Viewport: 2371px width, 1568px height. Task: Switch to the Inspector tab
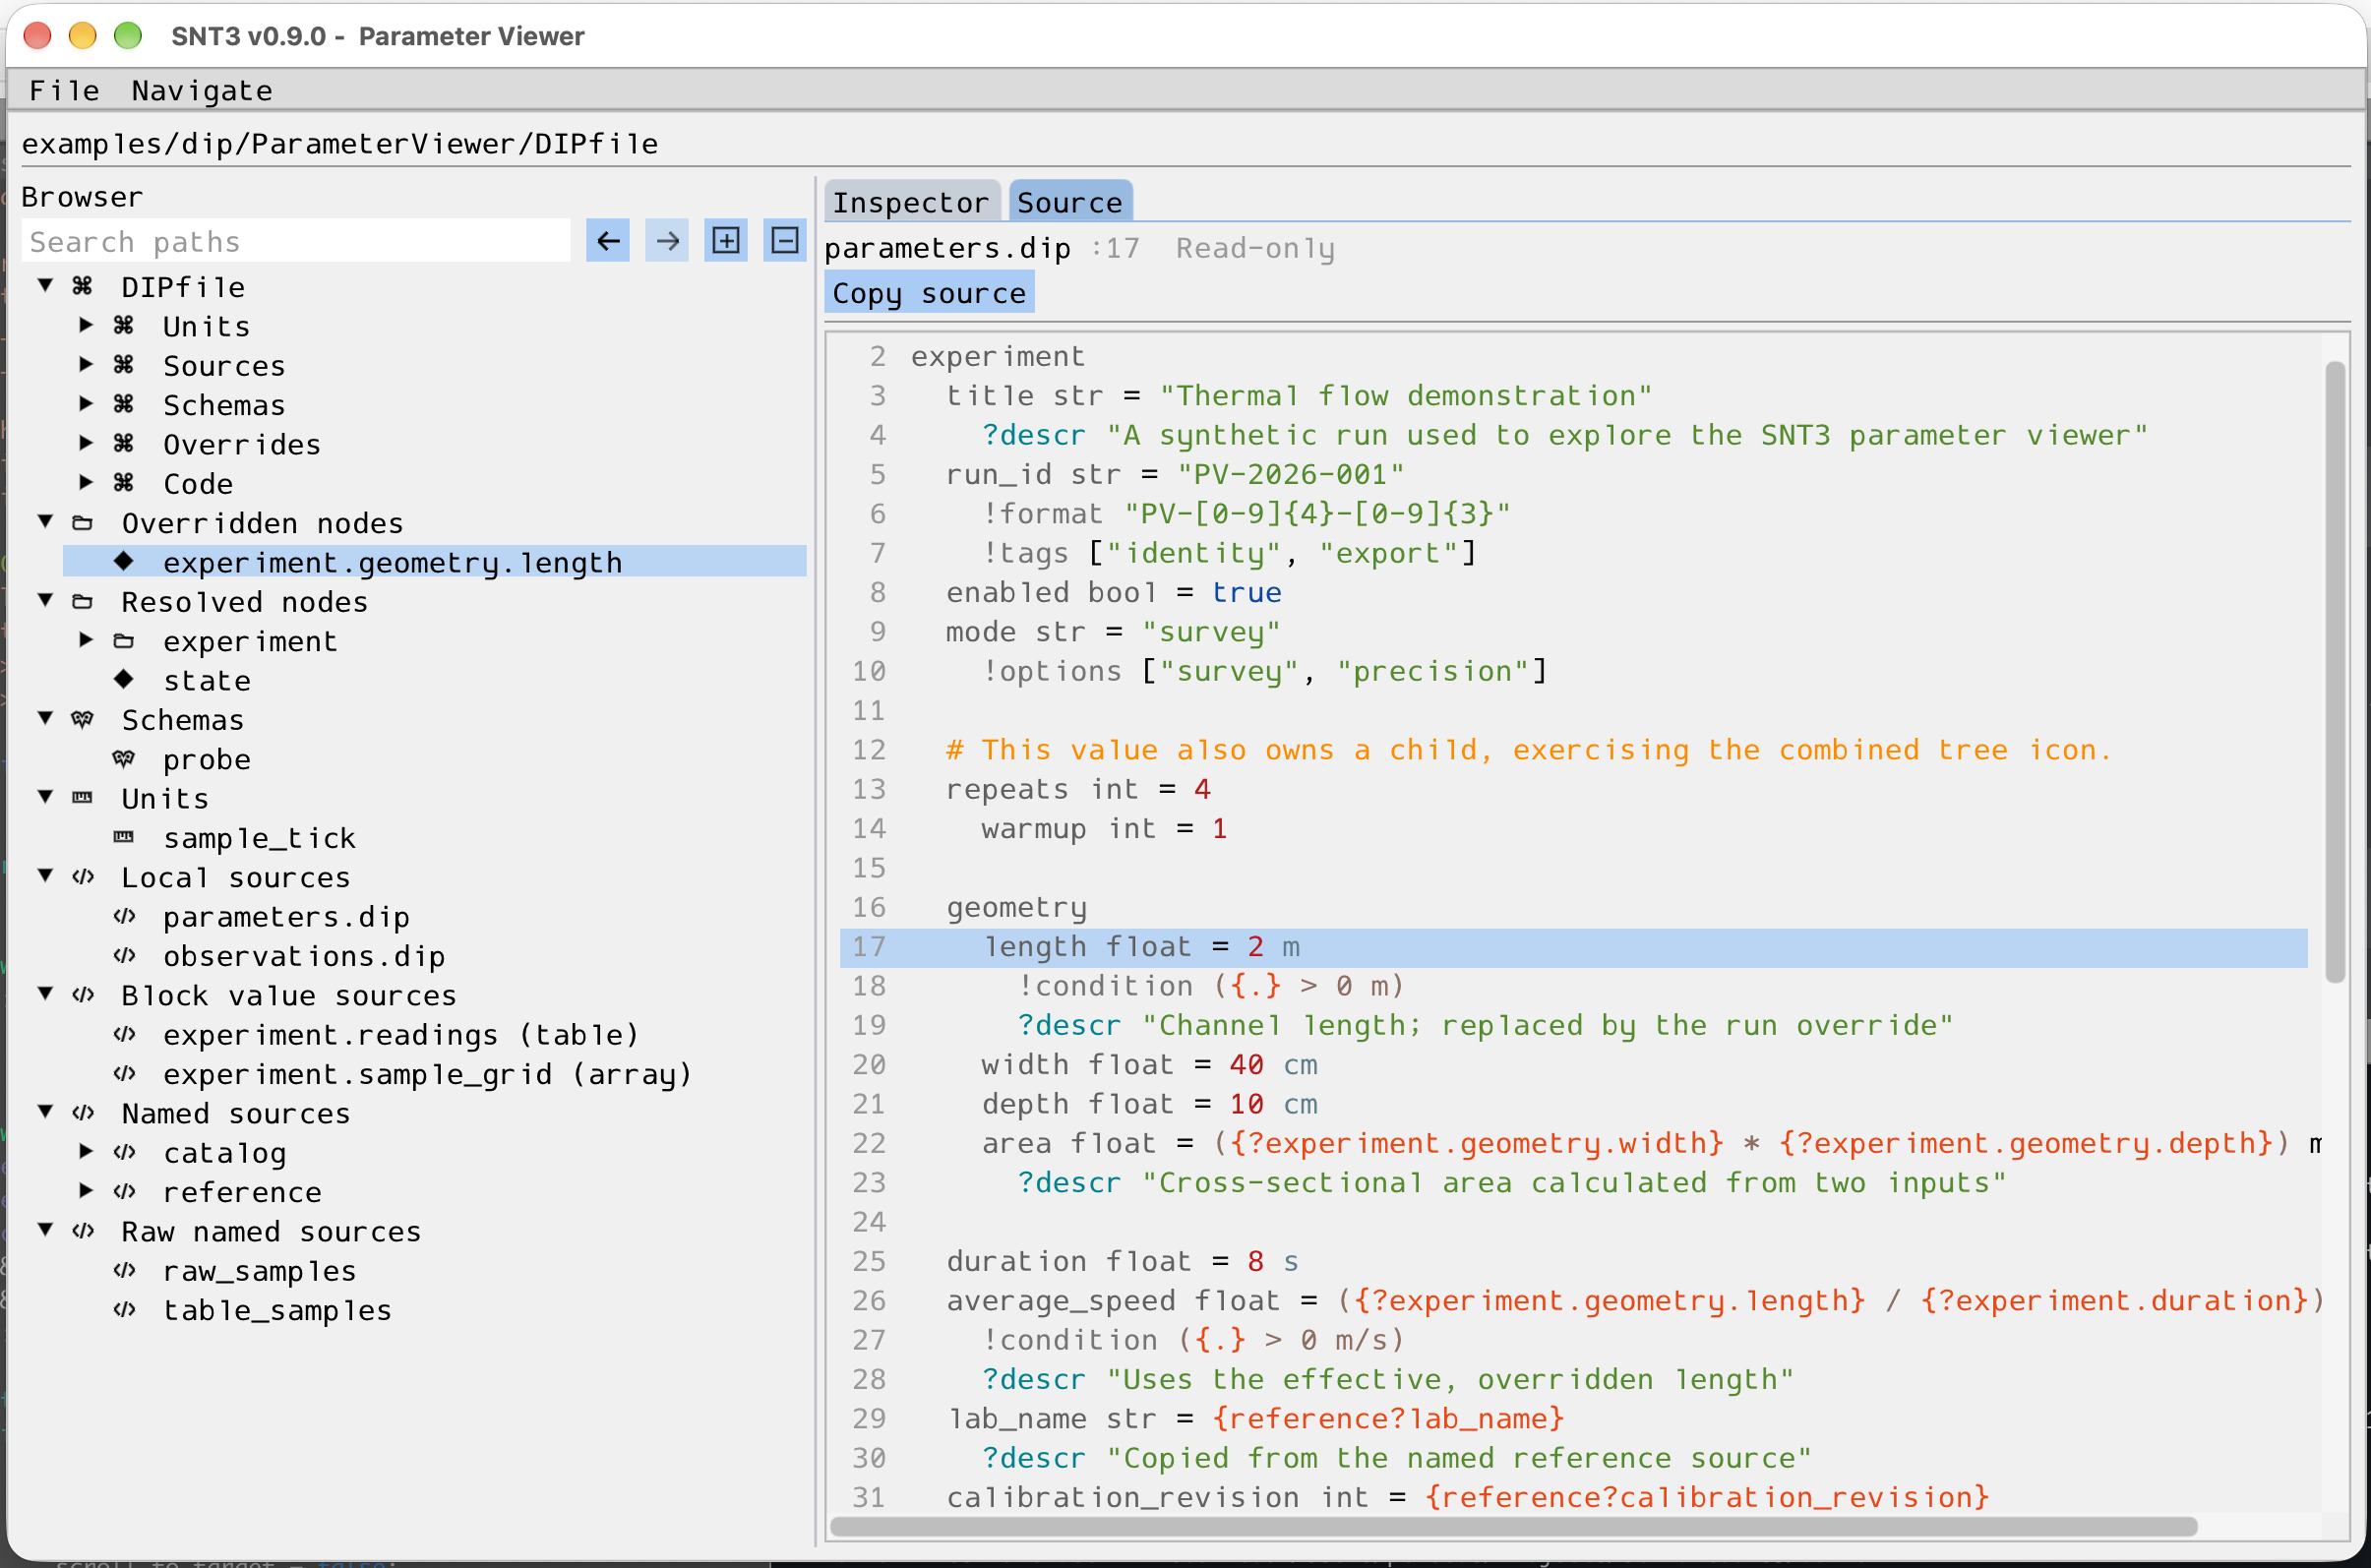[x=911, y=202]
